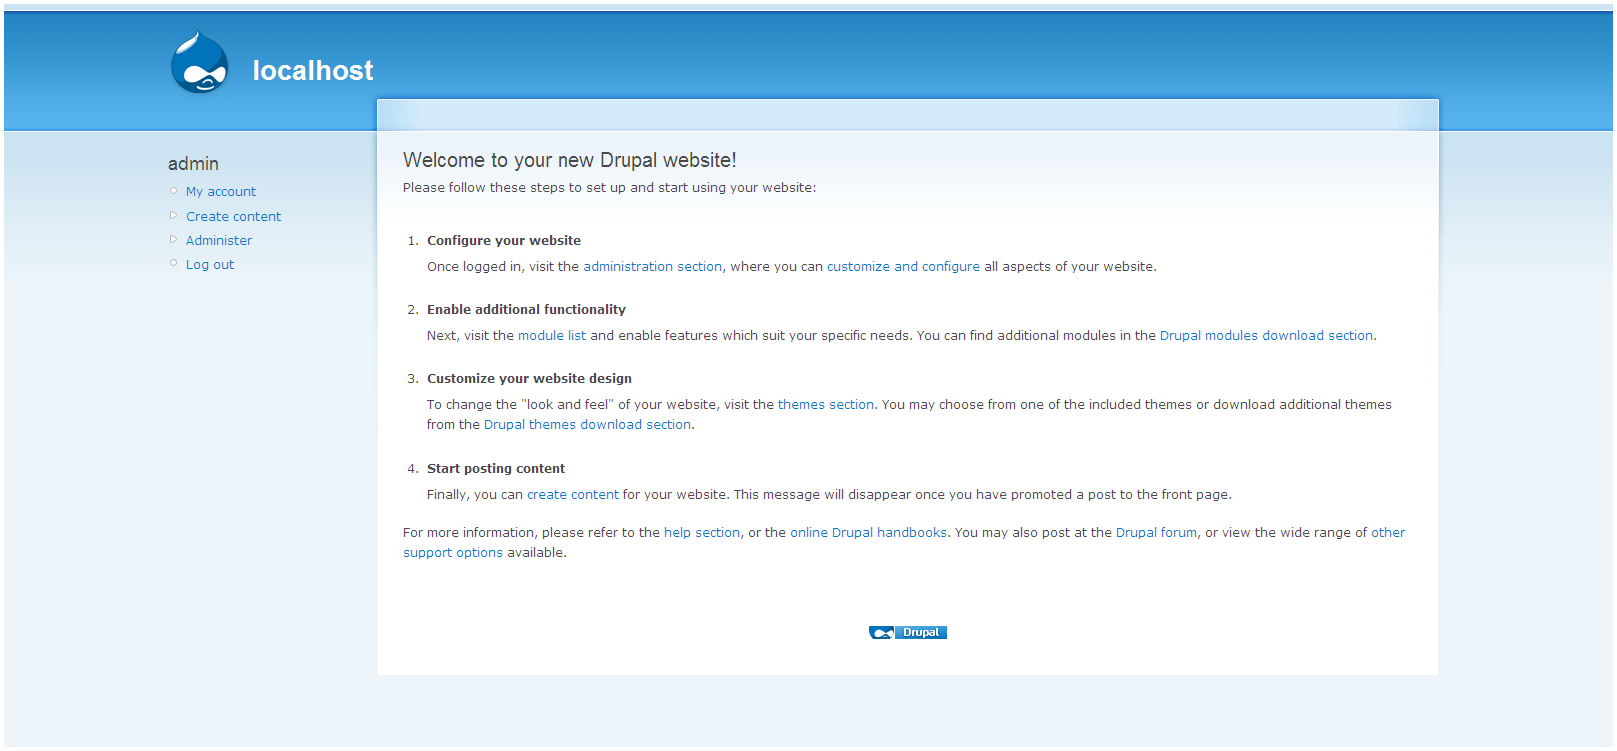Screen dimensions: 1617x751
Task: Click 'Customize your website design' step title
Action: 529,378
